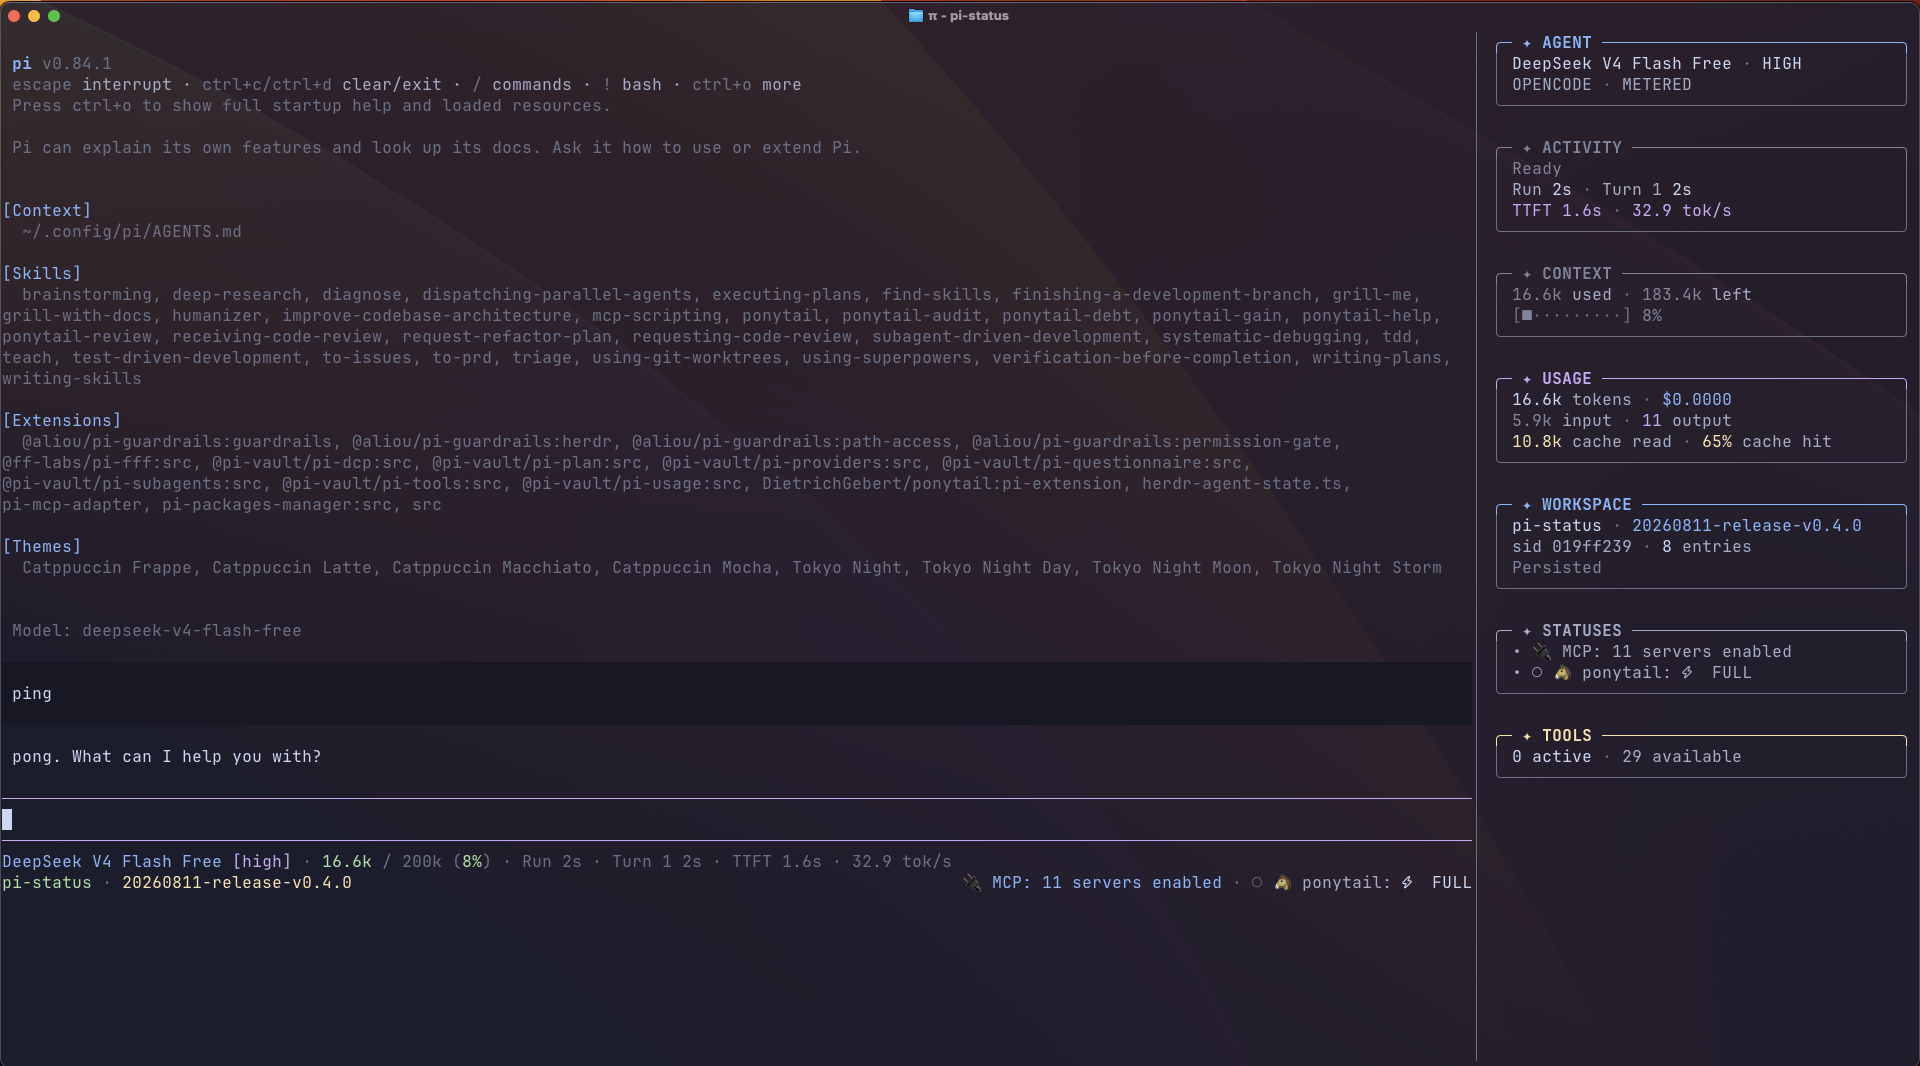
Task: Click the [Skills] section heading
Action: pos(42,274)
